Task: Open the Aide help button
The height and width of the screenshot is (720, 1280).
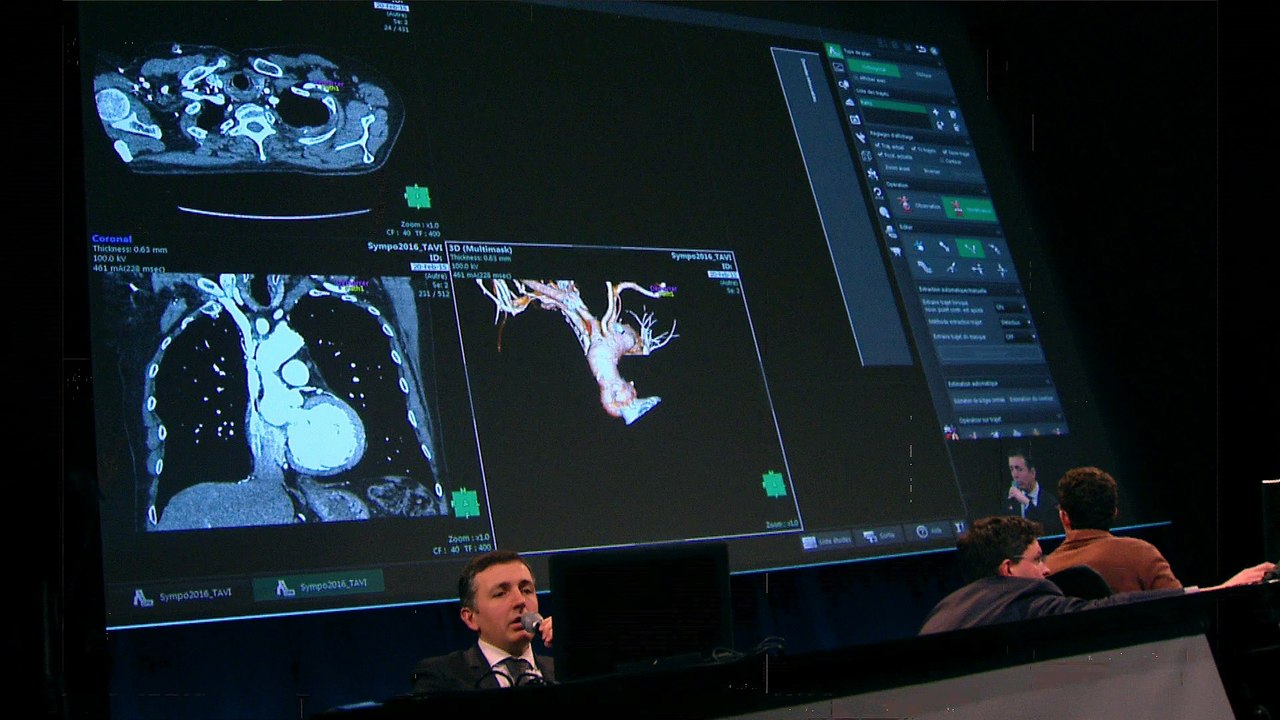Action: [931, 530]
